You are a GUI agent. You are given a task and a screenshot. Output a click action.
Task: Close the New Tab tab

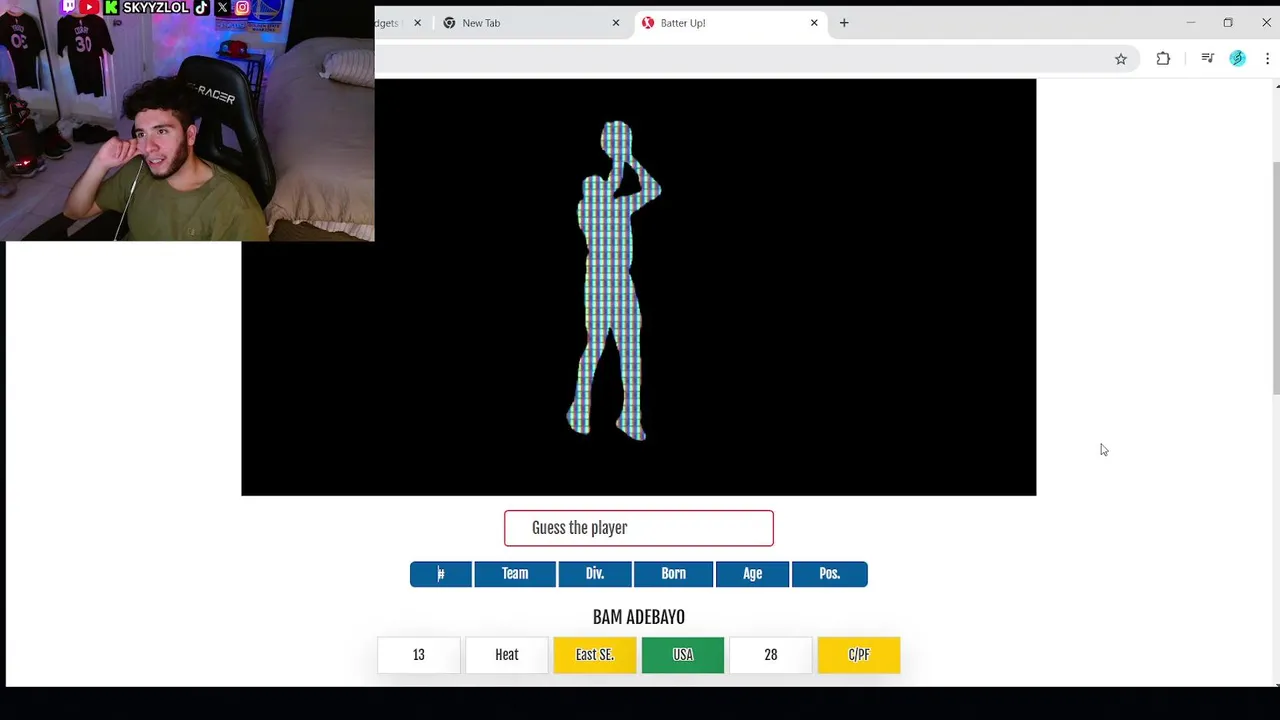616,23
